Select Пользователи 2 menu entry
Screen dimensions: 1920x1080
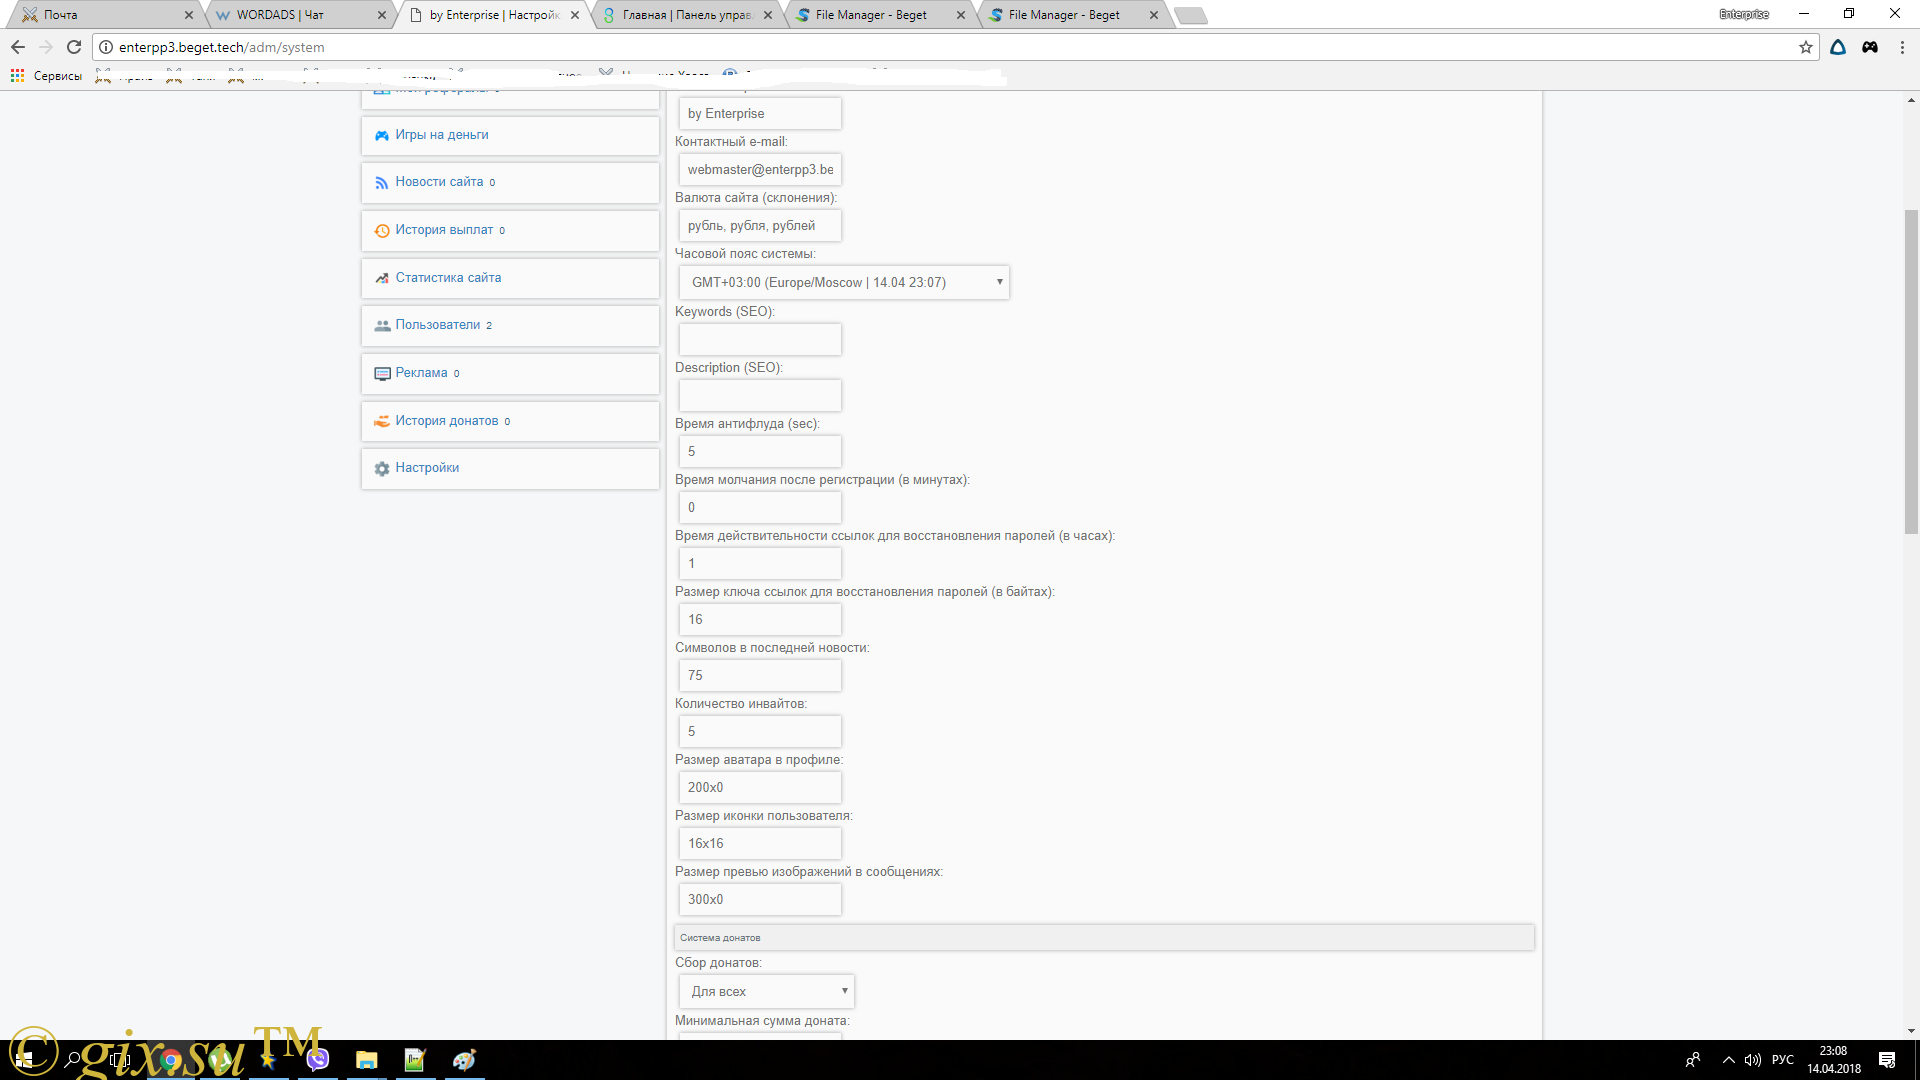point(508,324)
